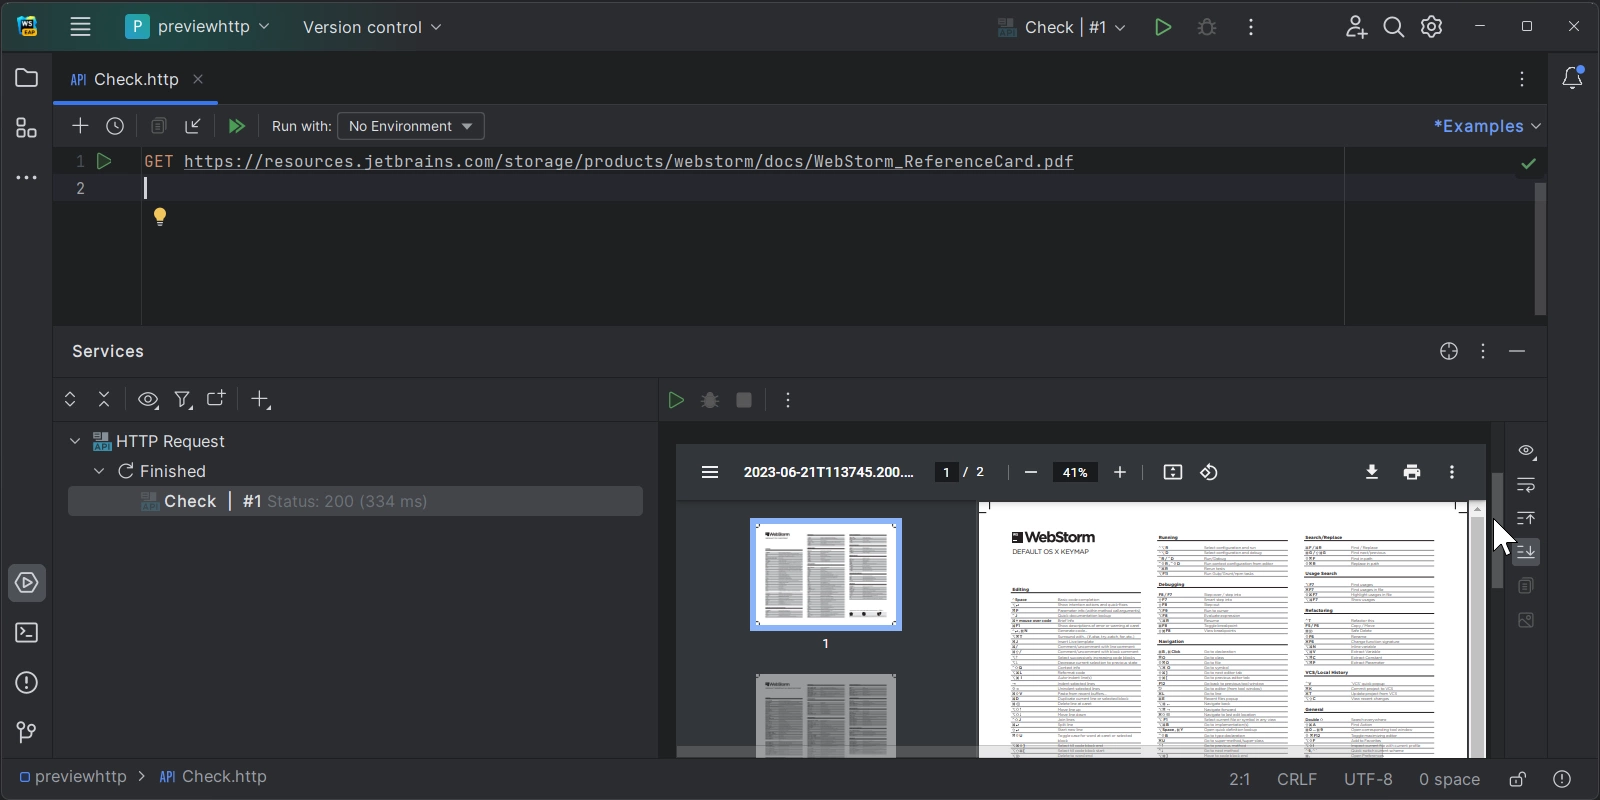Open editor tabs options menu
This screenshot has height=800, width=1600.
click(x=1522, y=79)
